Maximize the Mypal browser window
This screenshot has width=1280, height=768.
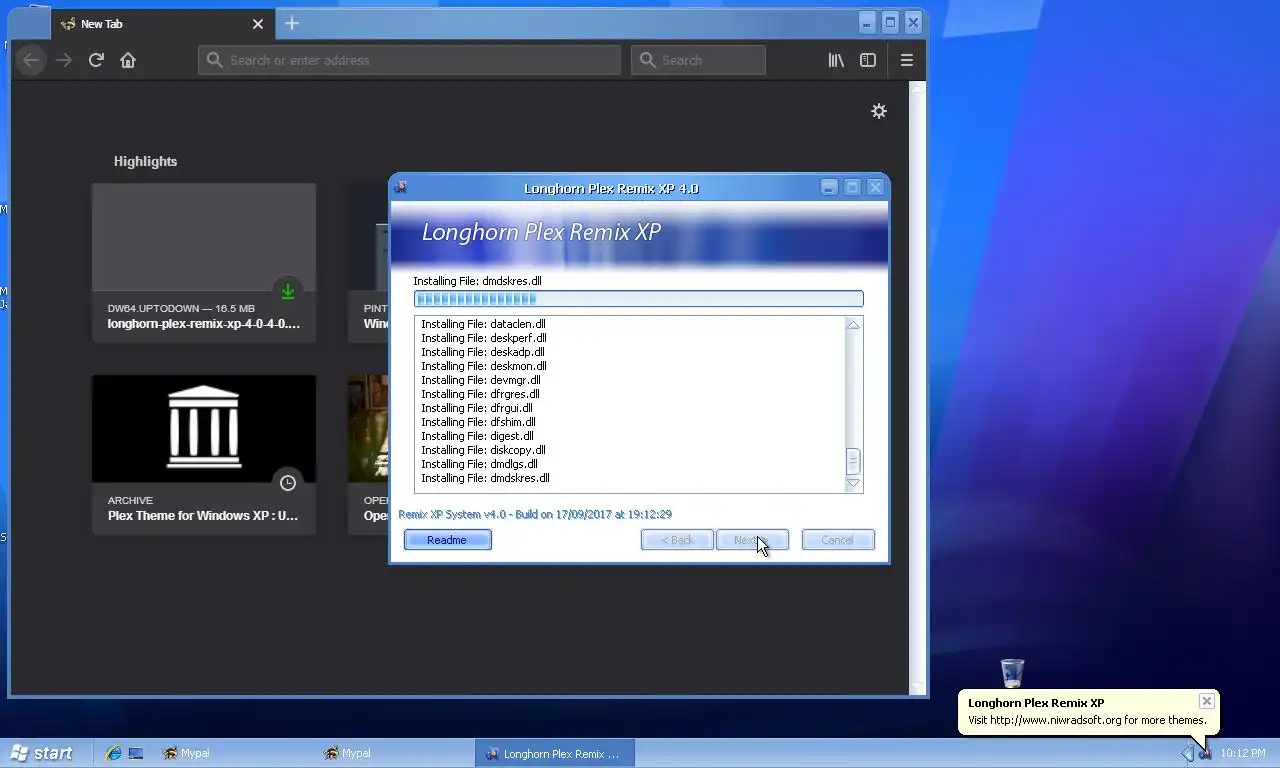click(x=890, y=22)
